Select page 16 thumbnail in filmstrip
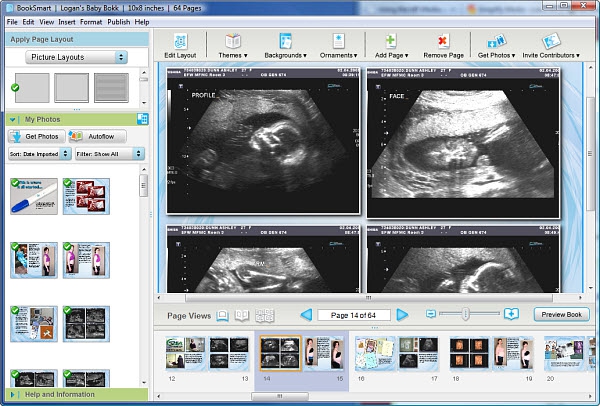 (375, 354)
